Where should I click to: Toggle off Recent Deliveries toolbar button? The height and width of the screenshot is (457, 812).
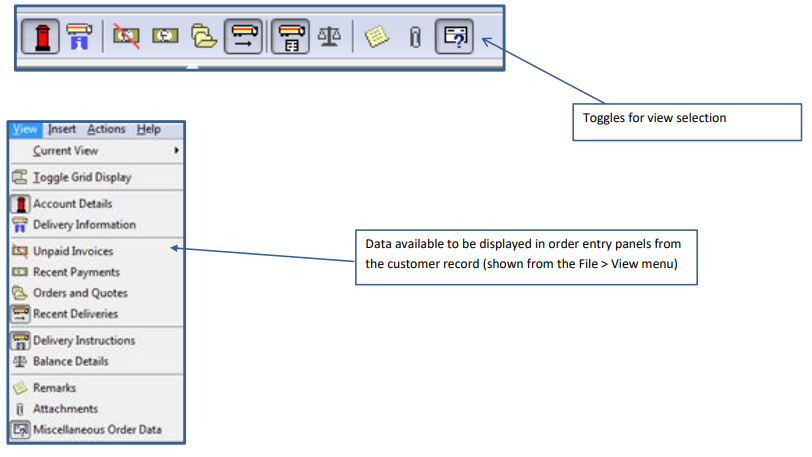click(244, 37)
